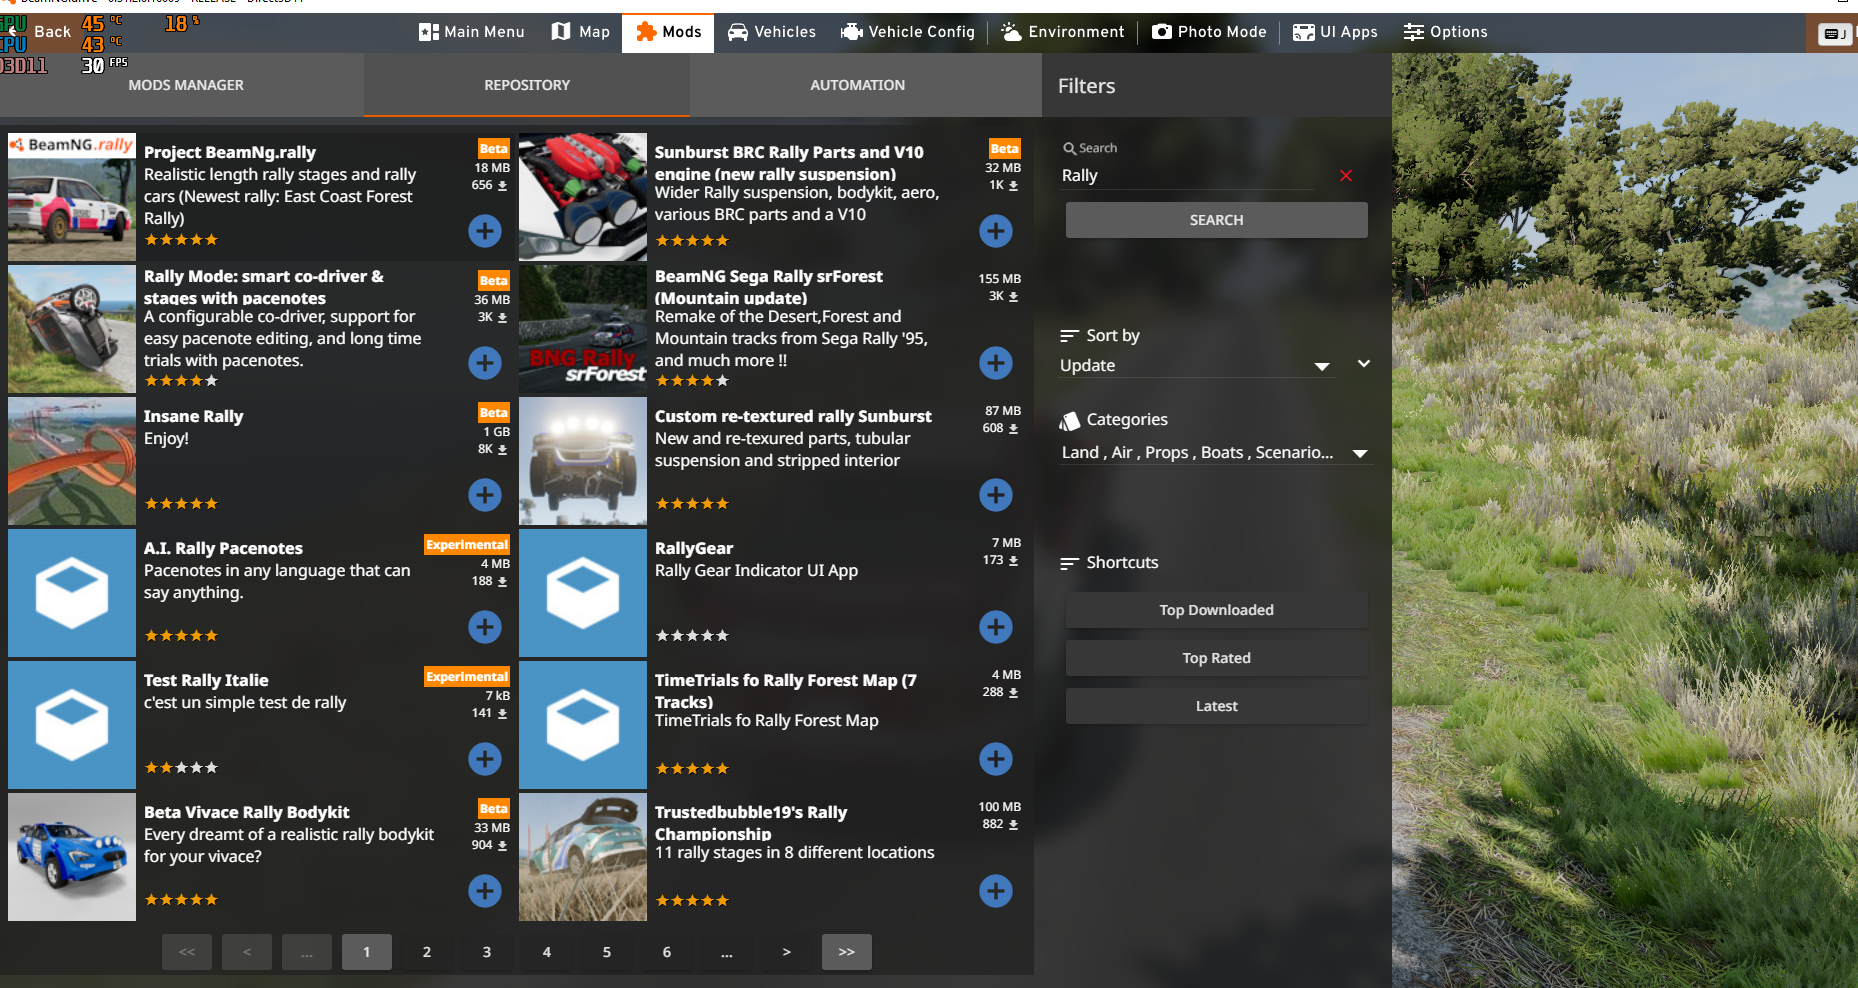Add Beta Vivace Rally Bodykit plus icon
This screenshot has height=988, width=1858.
pos(485,891)
